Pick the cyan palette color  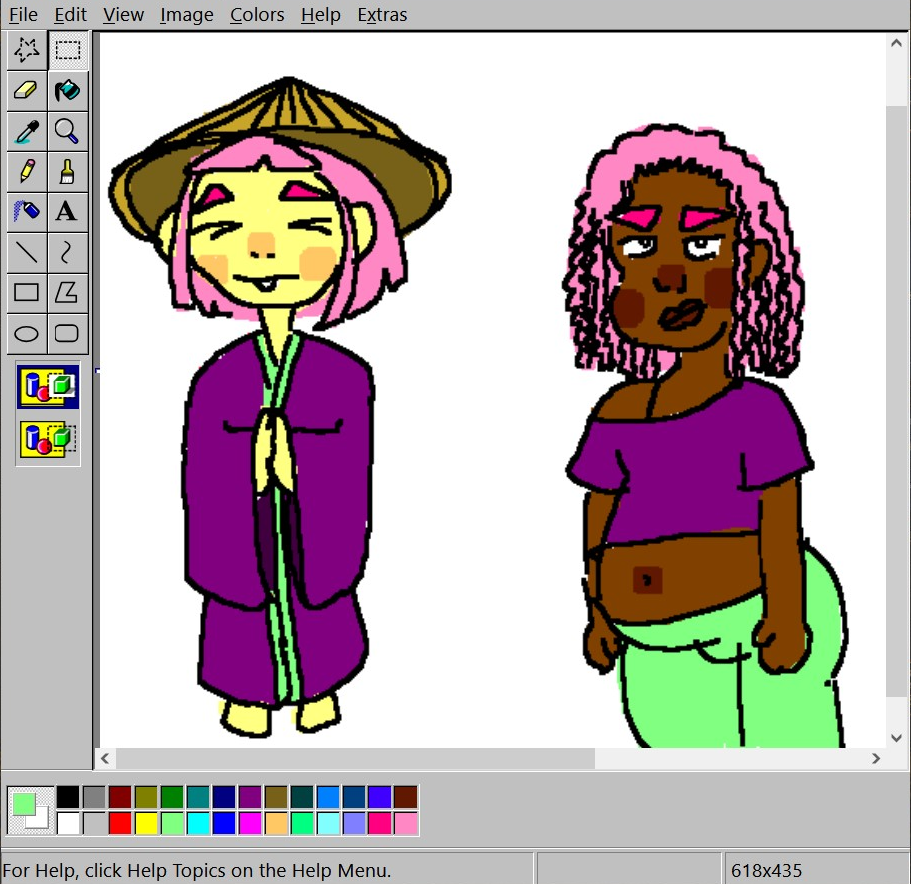pos(198,824)
